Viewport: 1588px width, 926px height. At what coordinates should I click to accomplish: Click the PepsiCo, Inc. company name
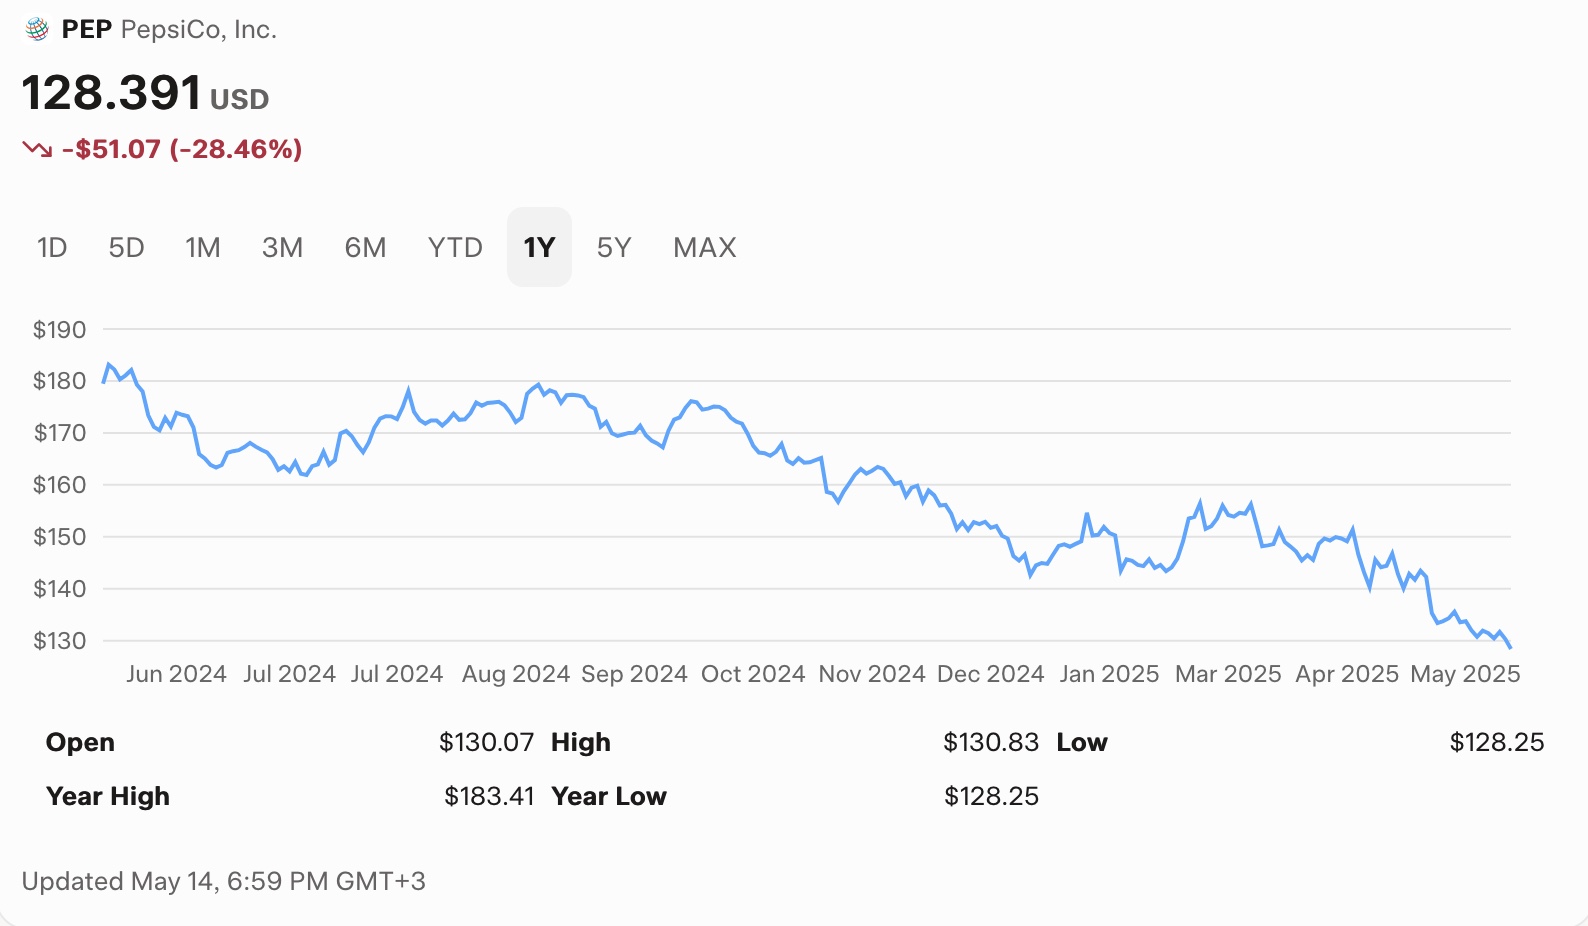point(198,30)
